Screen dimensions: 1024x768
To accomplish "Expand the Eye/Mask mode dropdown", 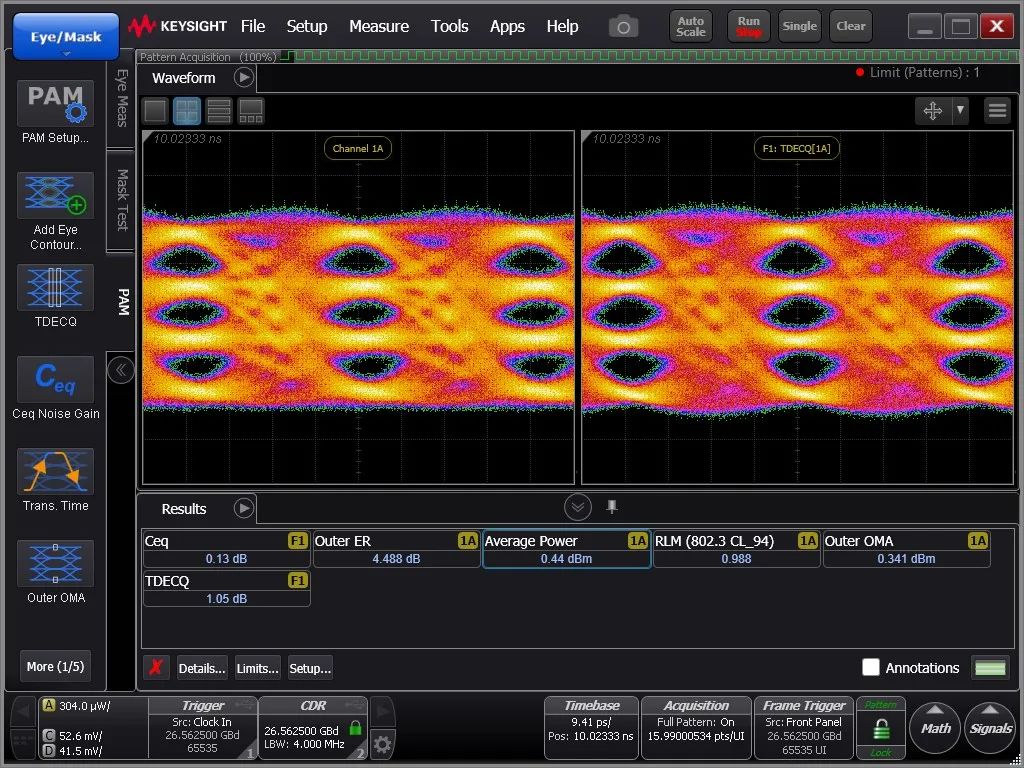I will [x=66, y=38].
